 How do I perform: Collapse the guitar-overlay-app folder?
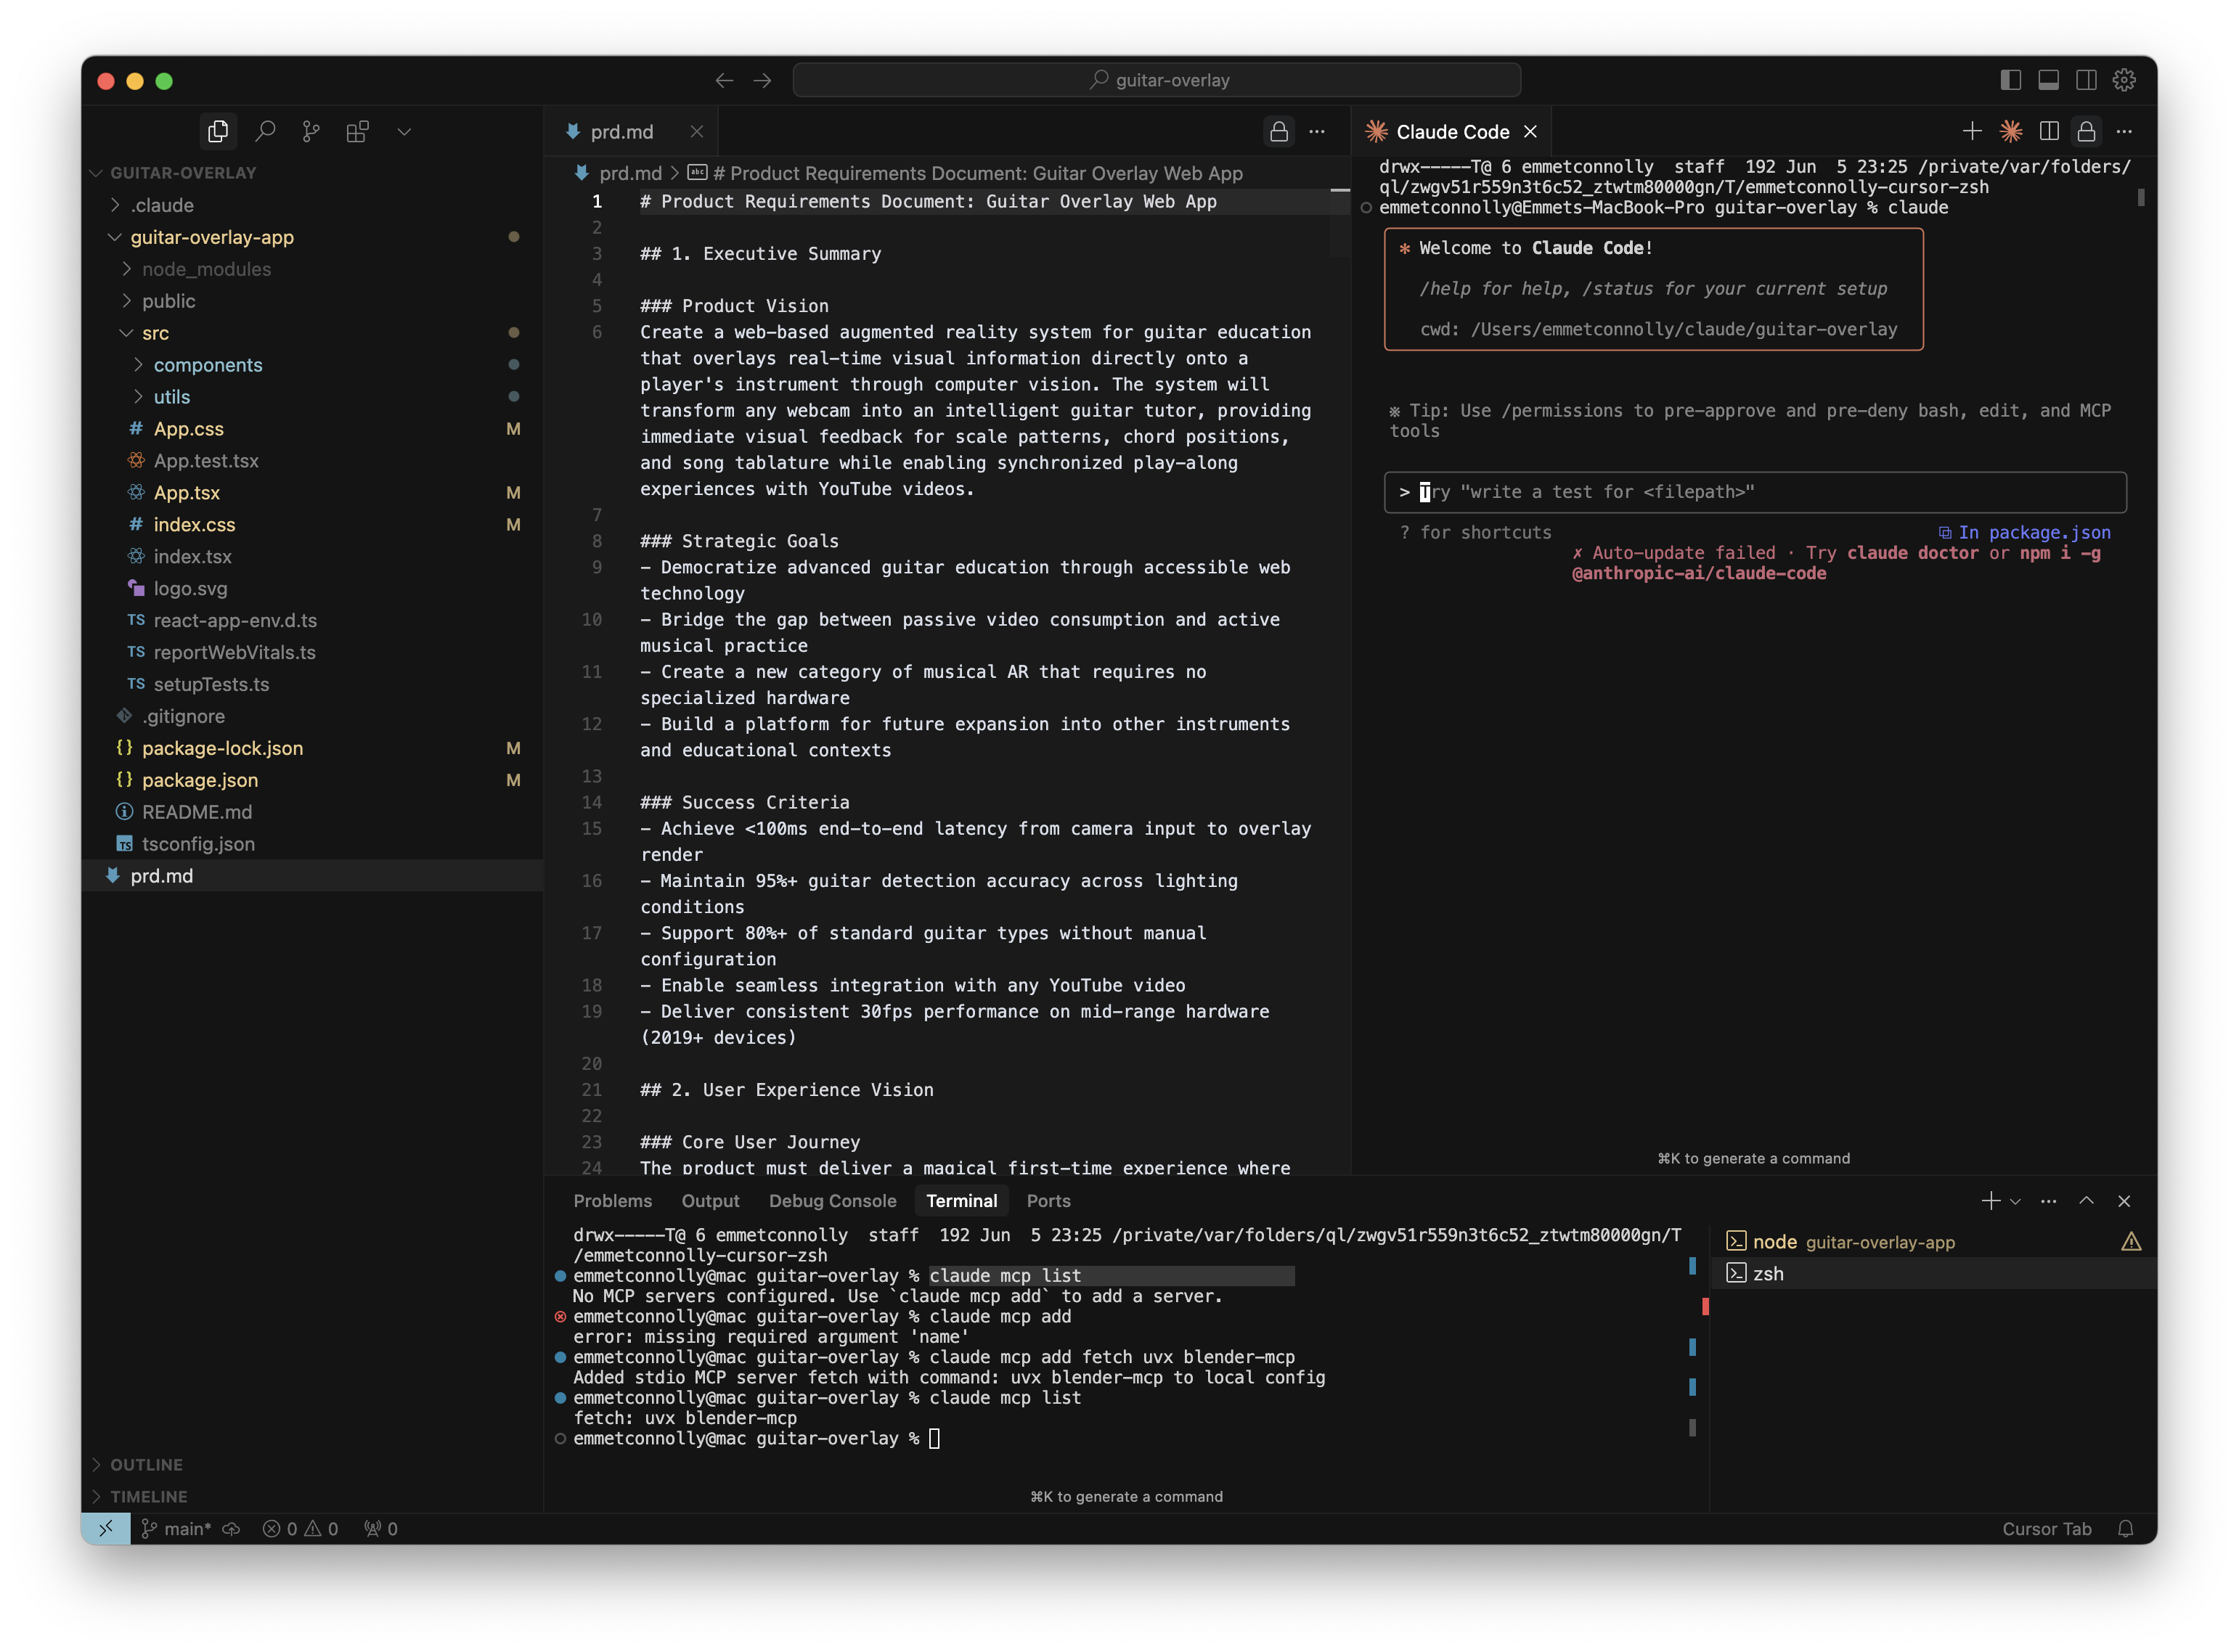(x=312, y=237)
